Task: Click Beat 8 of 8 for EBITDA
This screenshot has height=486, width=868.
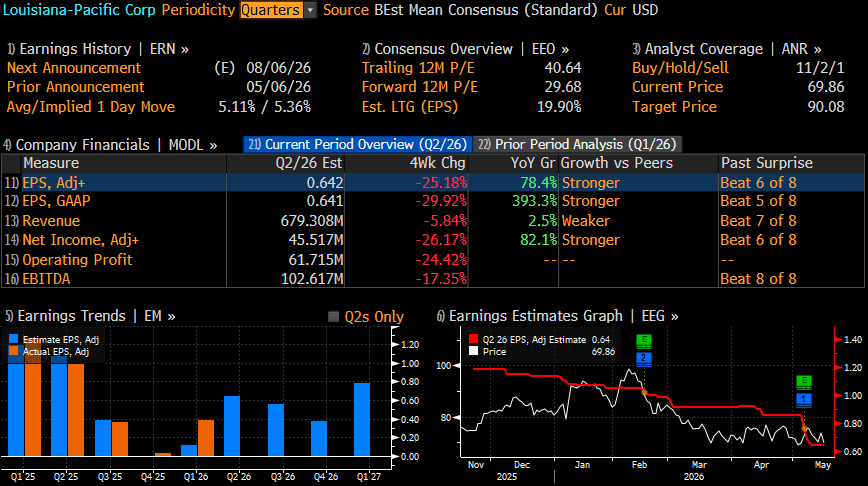Action: click(x=758, y=279)
